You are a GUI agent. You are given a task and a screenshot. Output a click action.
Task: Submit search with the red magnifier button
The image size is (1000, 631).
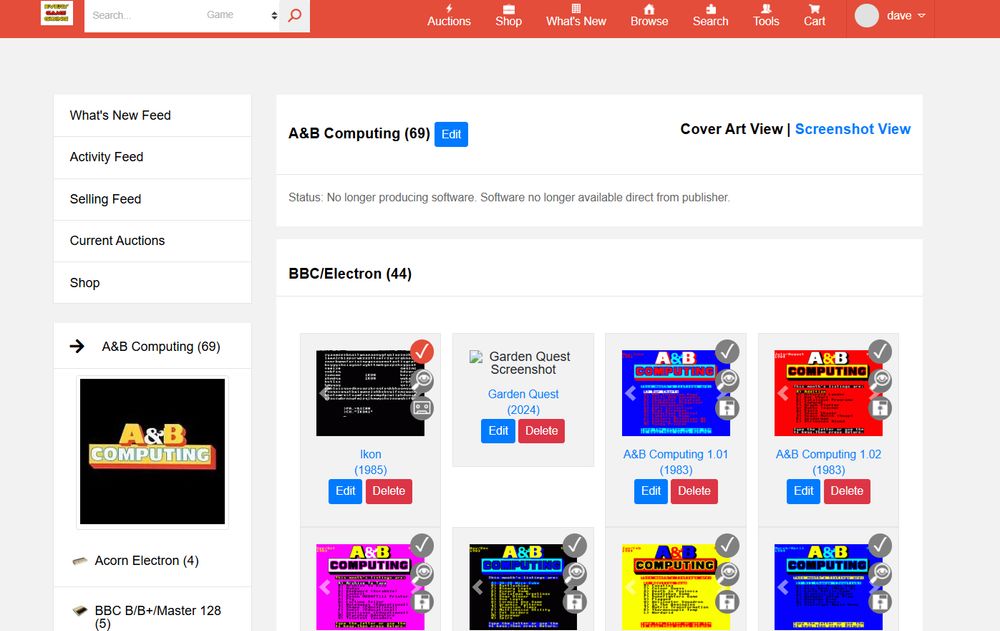(x=295, y=15)
